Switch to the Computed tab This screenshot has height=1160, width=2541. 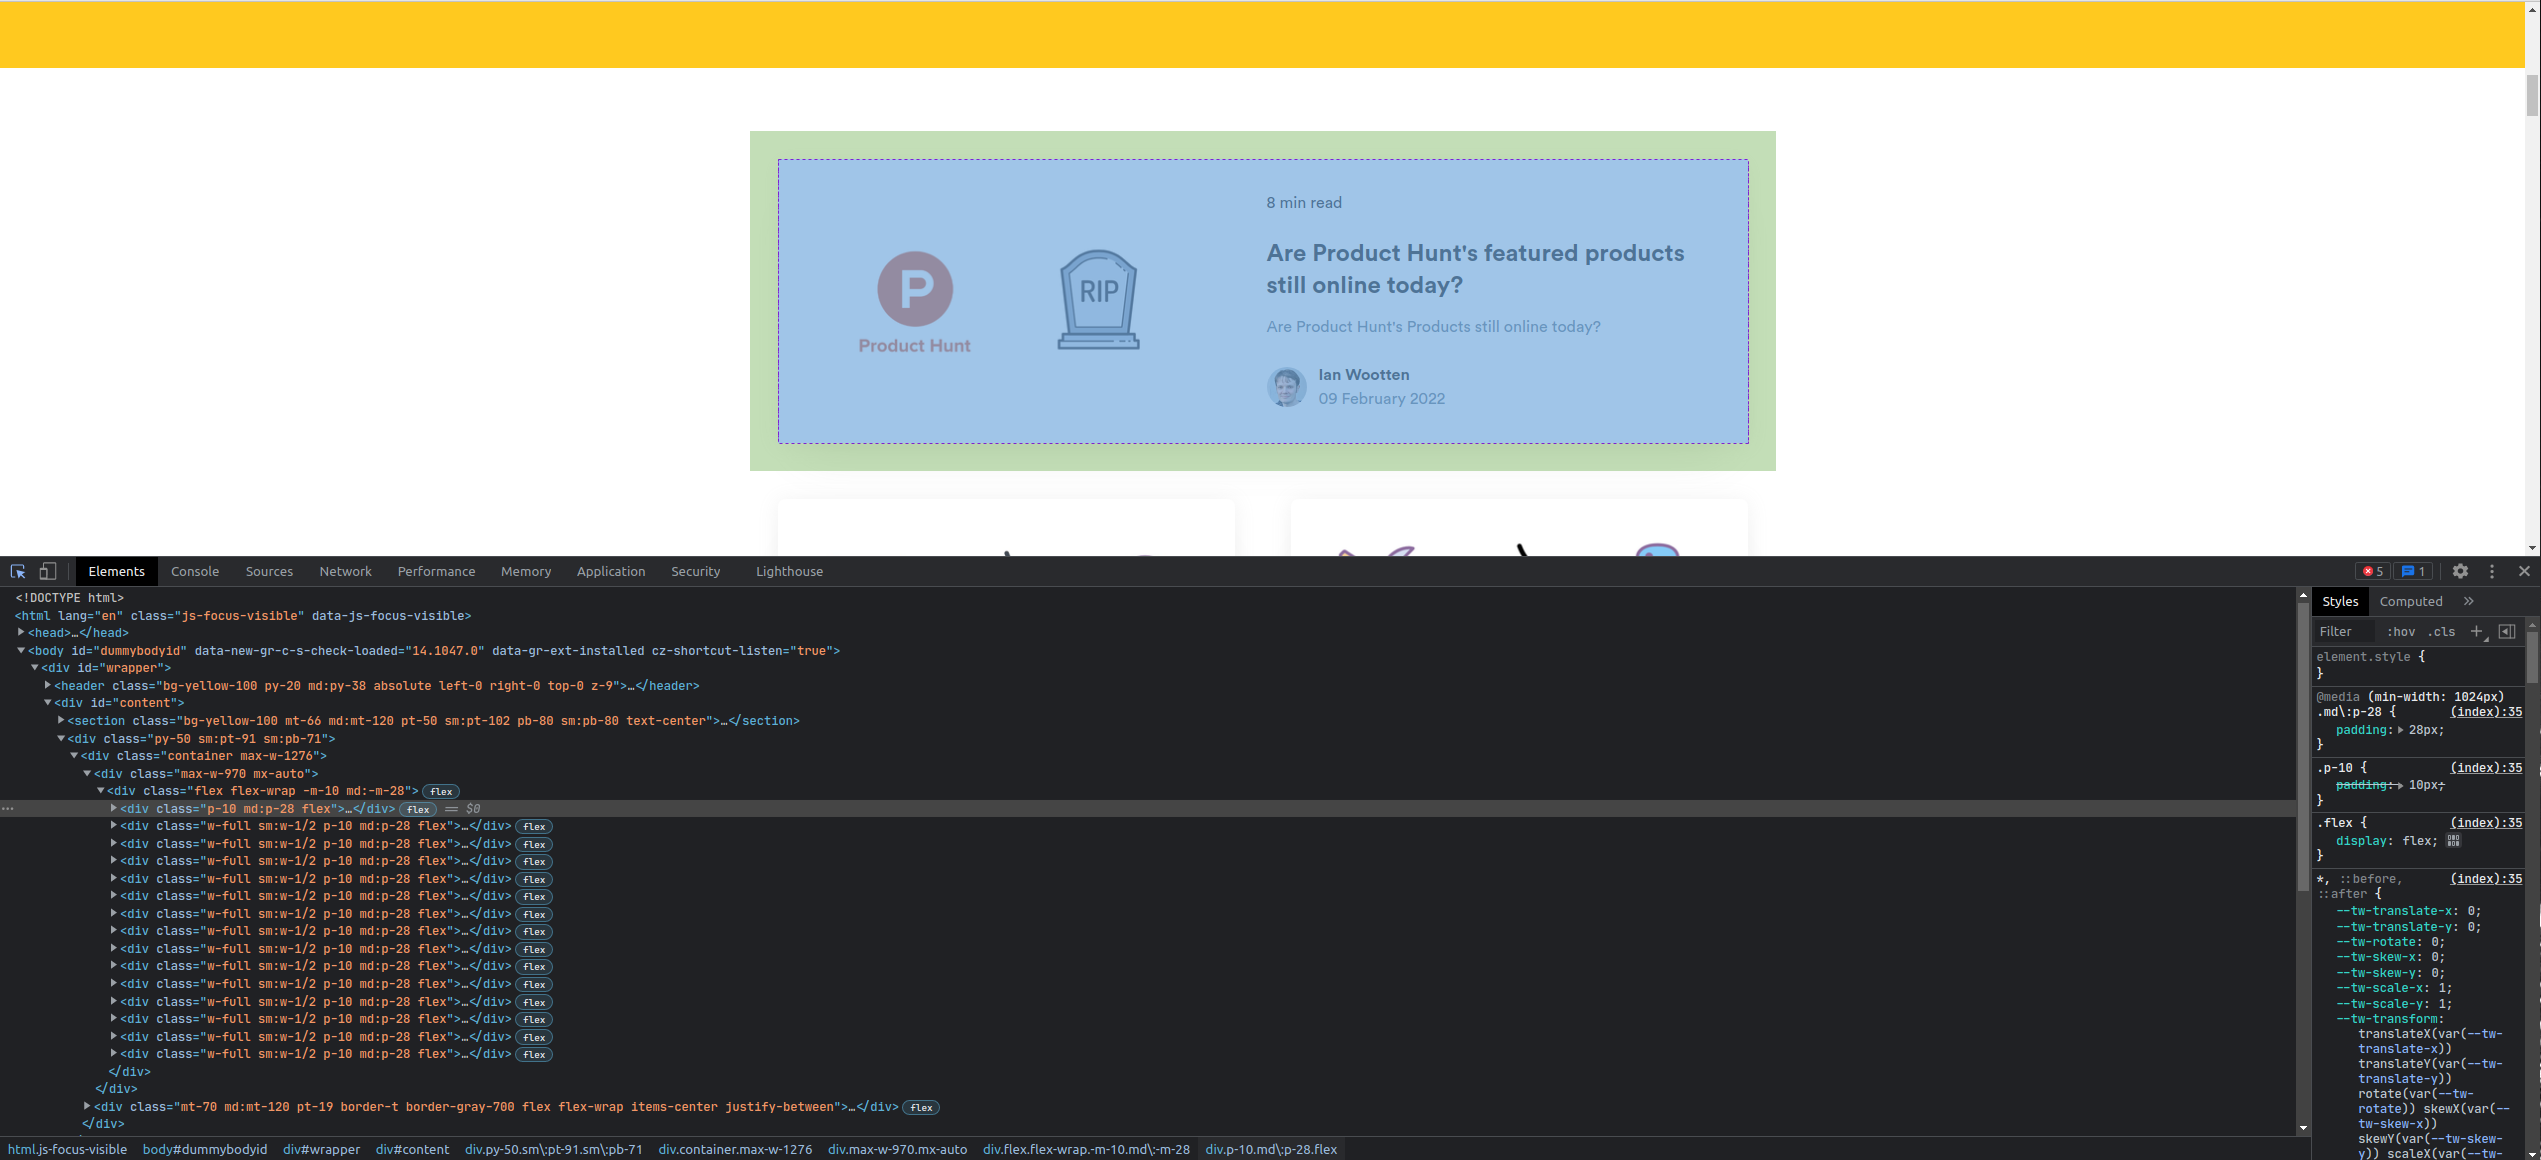point(2412,601)
